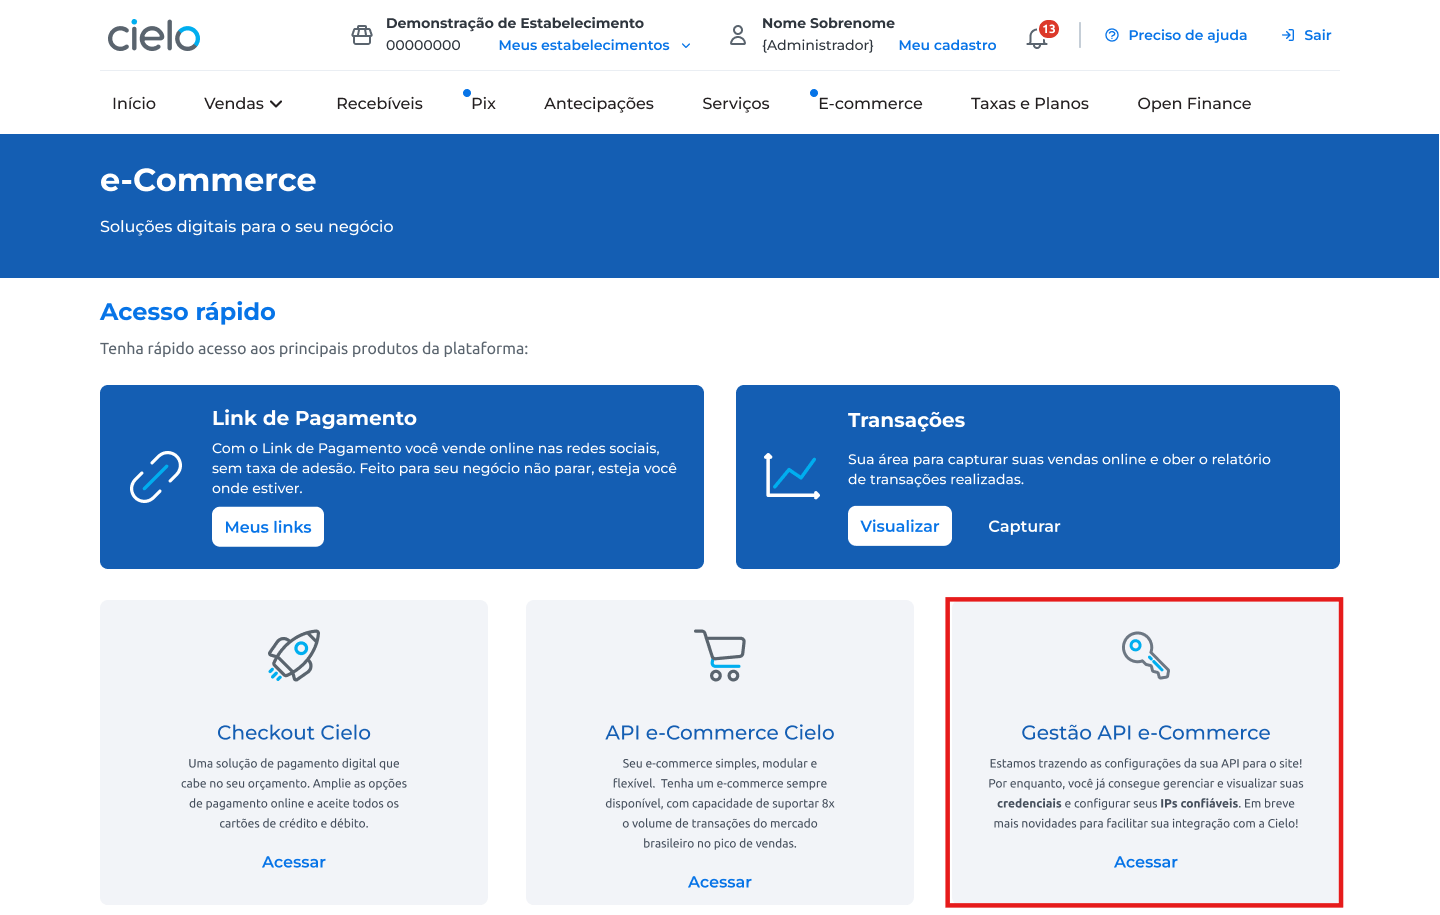Click {Administrador} role label
The width and height of the screenshot is (1440, 915).
[818, 45]
